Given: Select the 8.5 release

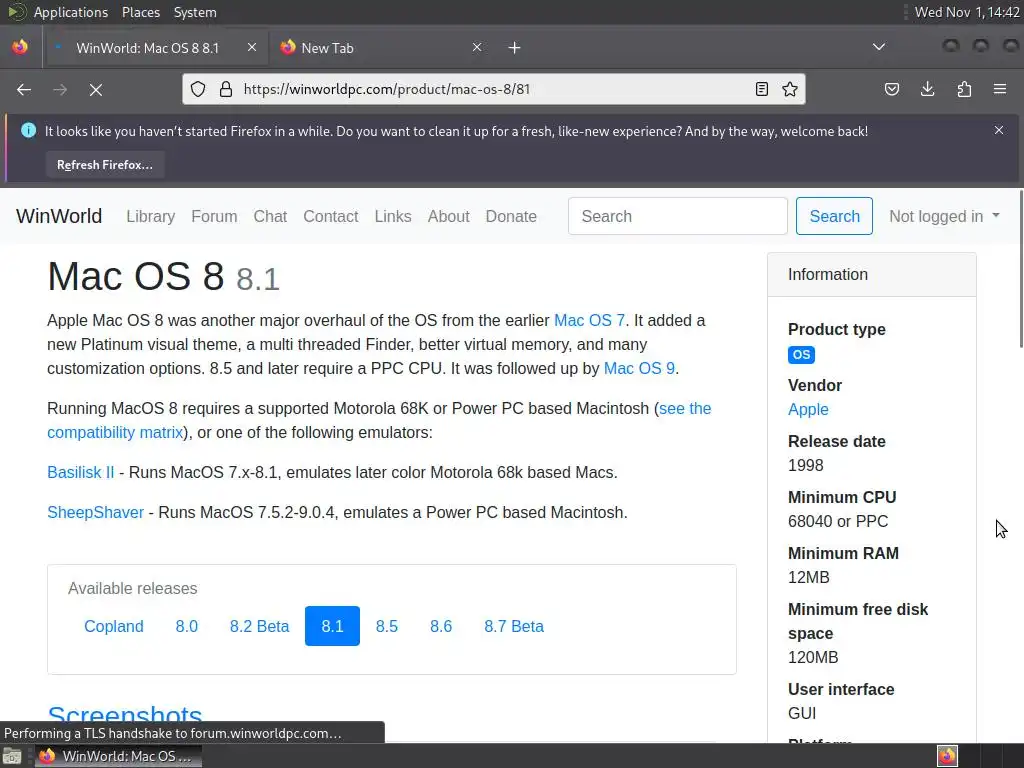Looking at the screenshot, I should coord(387,626).
